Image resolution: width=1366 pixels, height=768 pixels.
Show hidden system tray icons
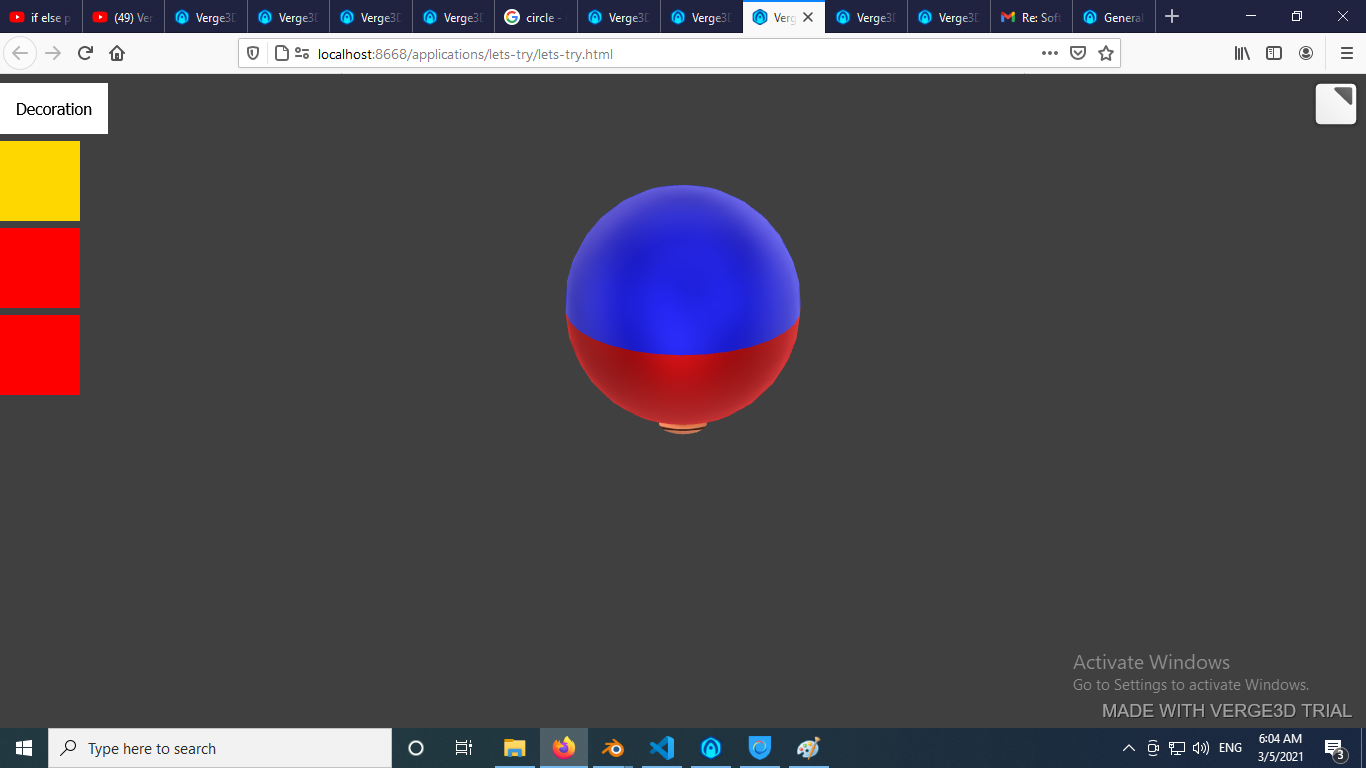pyautogui.click(x=1129, y=748)
